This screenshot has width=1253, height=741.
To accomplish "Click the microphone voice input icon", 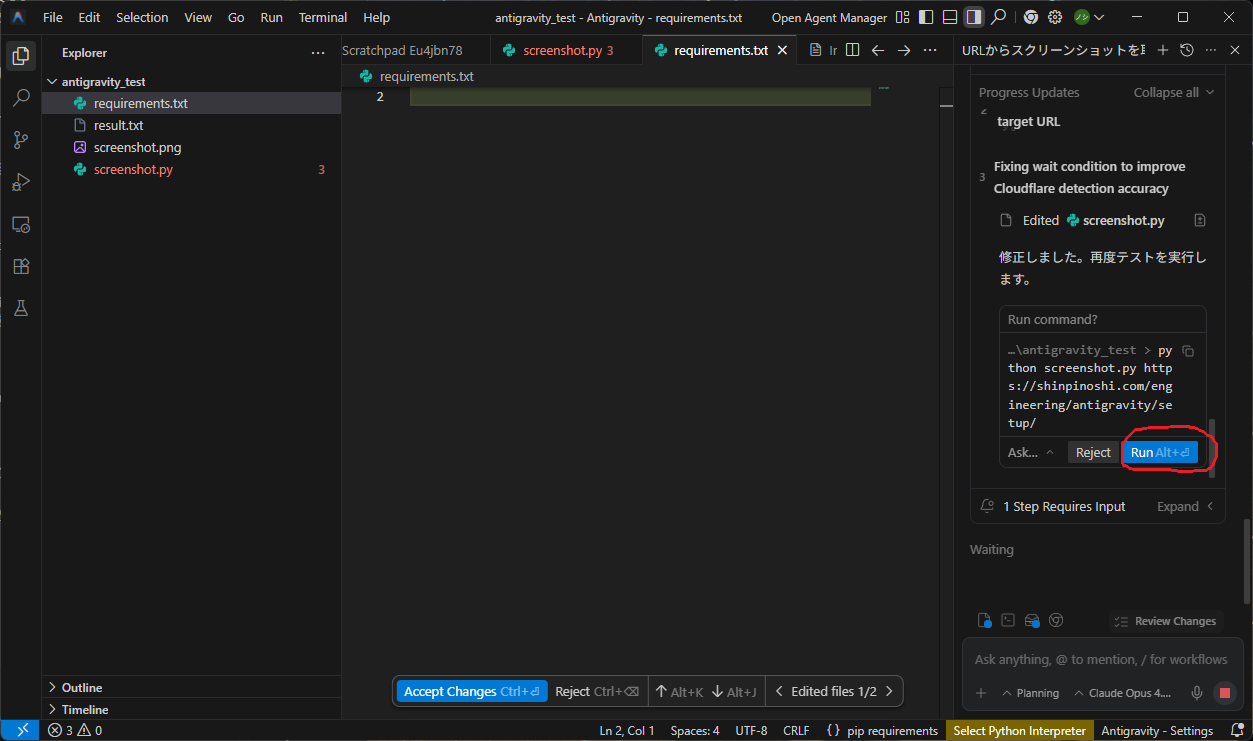I will [1196, 693].
